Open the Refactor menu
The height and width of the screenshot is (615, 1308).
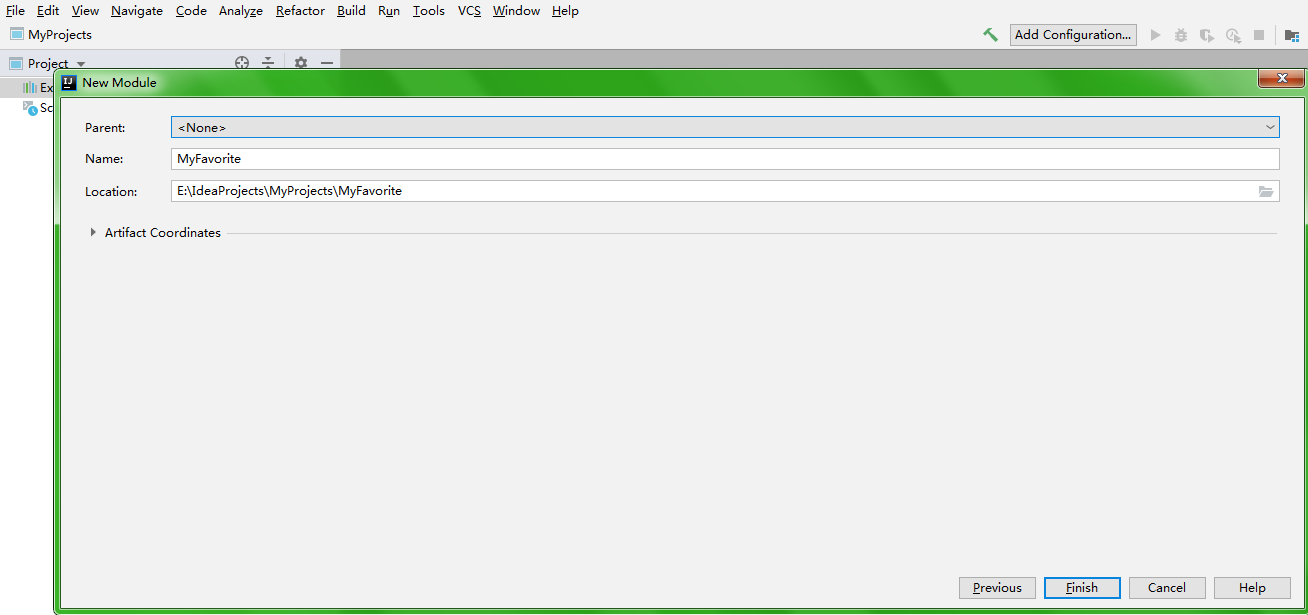click(x=300, y=11)
